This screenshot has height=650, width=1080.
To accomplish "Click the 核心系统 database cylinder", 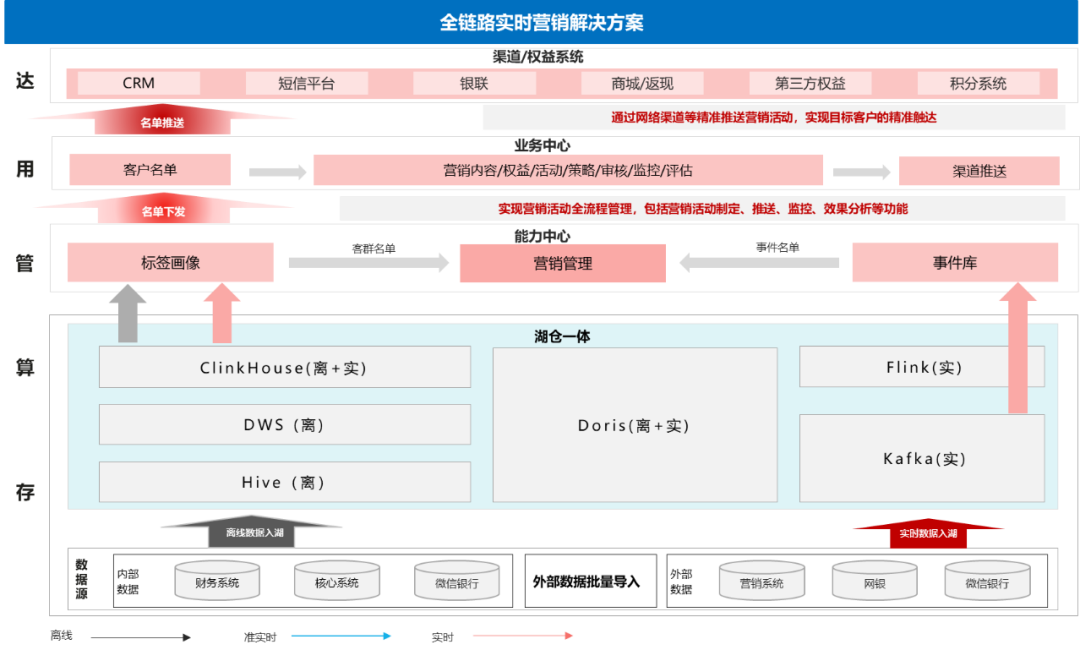I will click(x=337, y=580).
